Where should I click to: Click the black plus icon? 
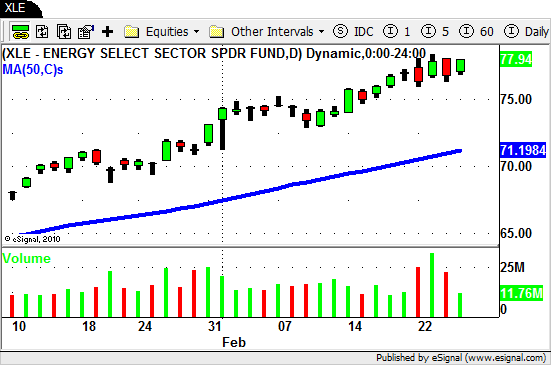[x=108, y=32]
